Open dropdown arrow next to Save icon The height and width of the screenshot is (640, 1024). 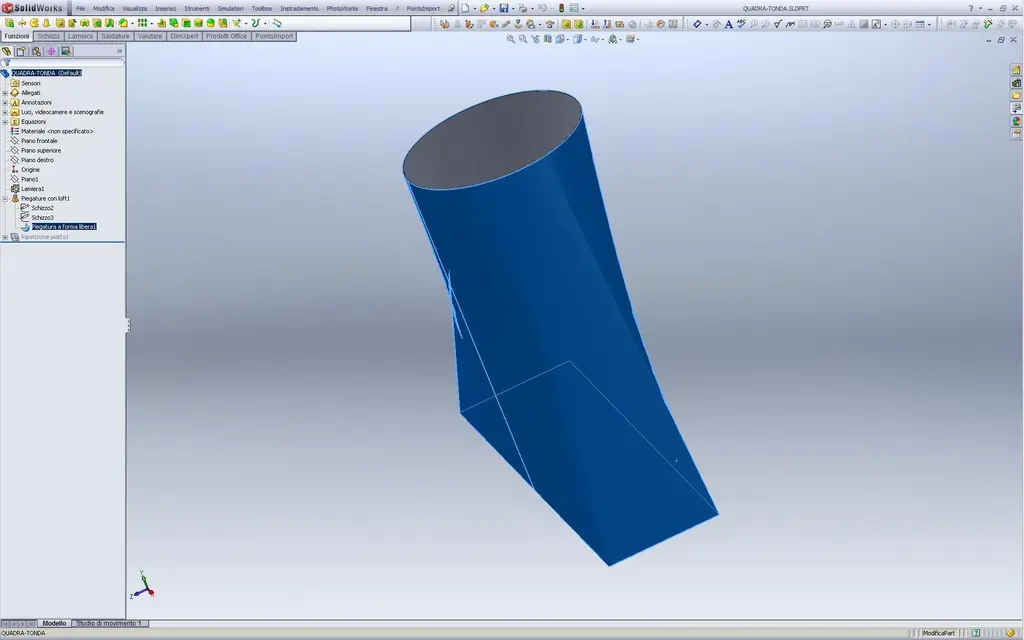513,8
